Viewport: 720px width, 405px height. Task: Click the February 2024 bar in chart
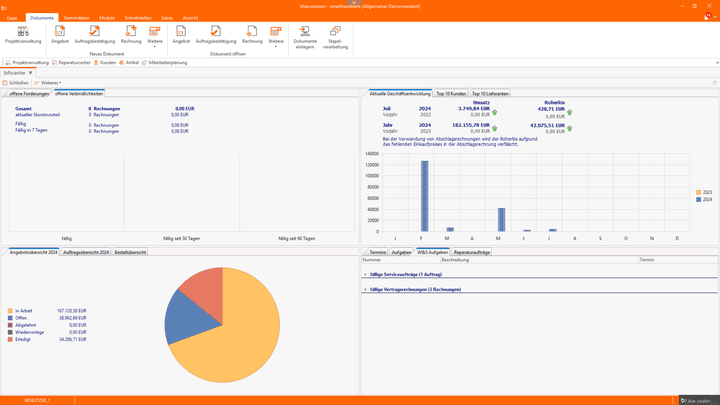click(x=425, y=196)
